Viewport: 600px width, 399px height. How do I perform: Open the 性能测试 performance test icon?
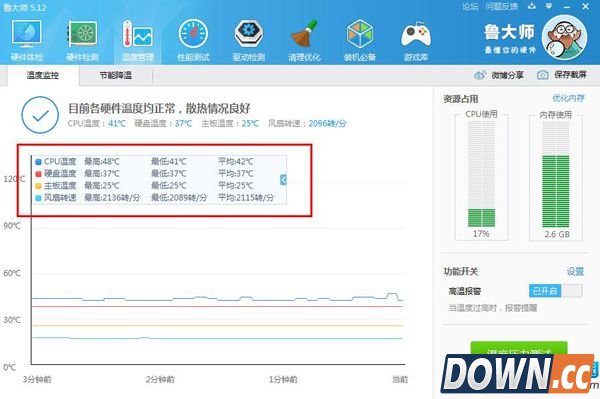193,40
